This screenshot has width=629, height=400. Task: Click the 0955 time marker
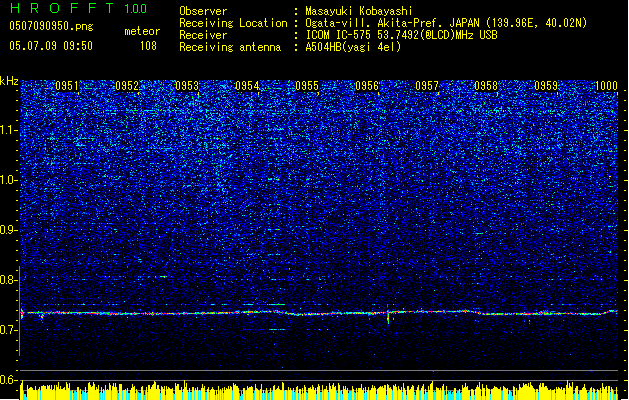[x=307, y=86]
